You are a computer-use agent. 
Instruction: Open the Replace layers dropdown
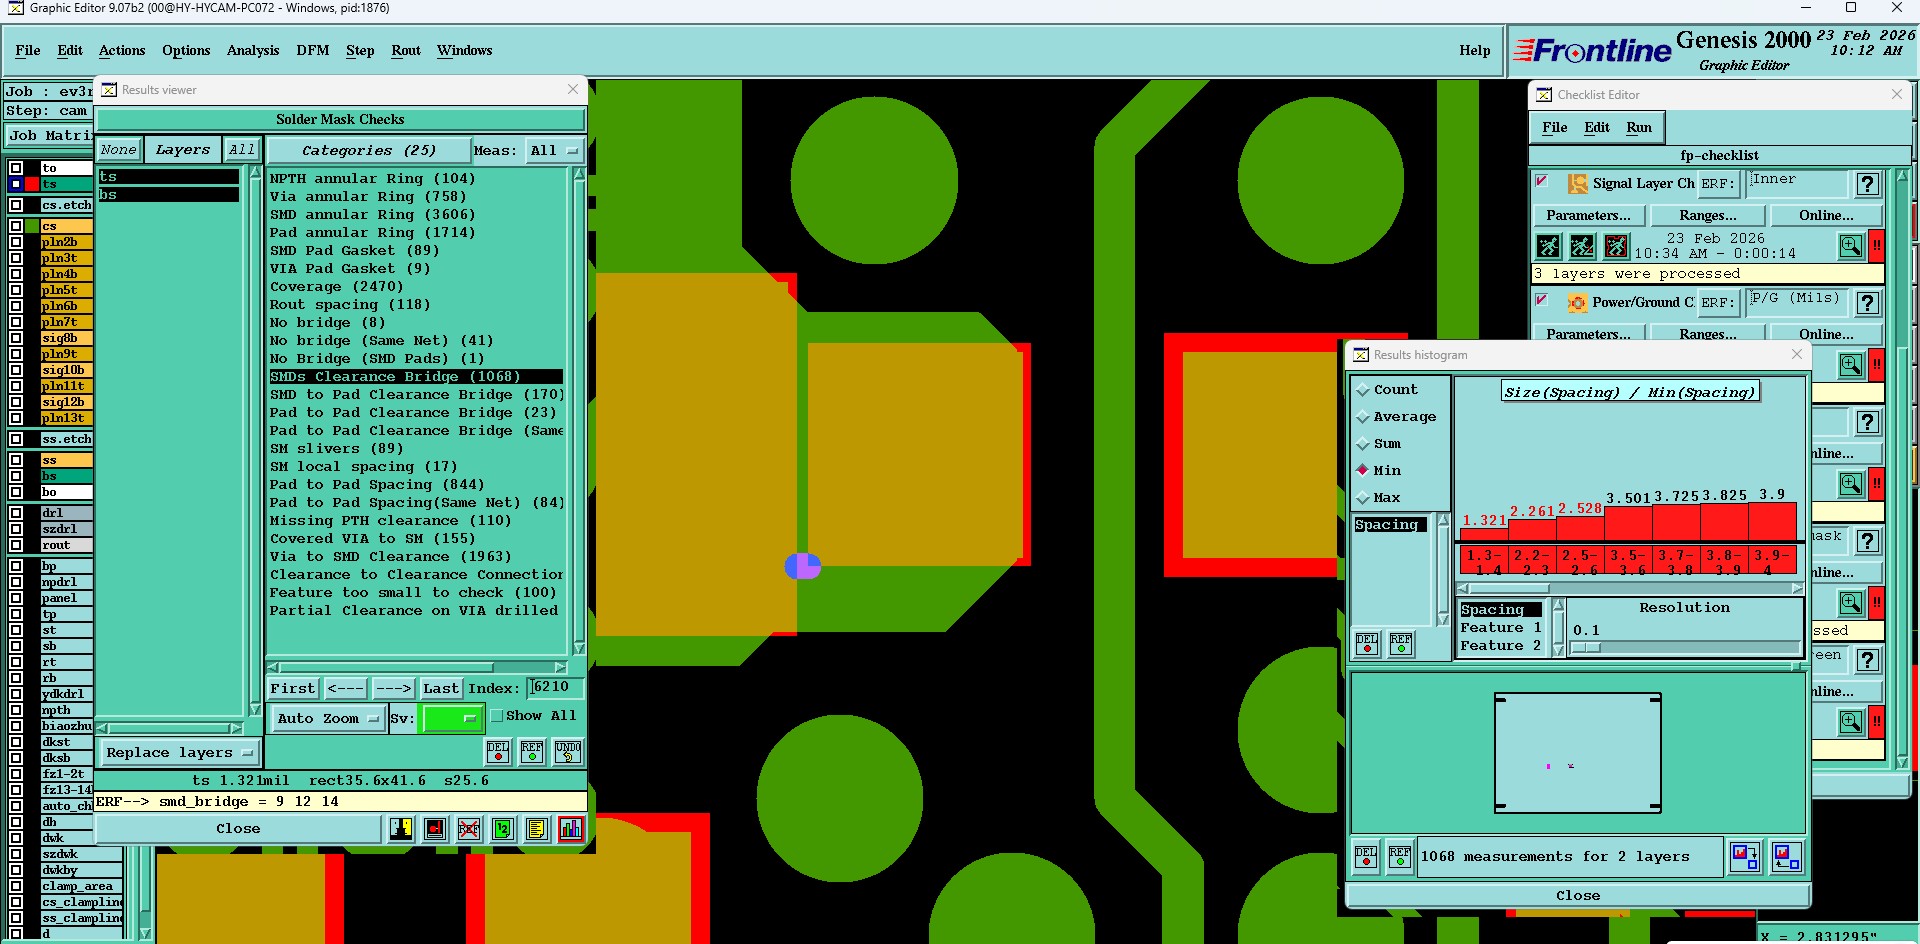[x=179, y=753]
